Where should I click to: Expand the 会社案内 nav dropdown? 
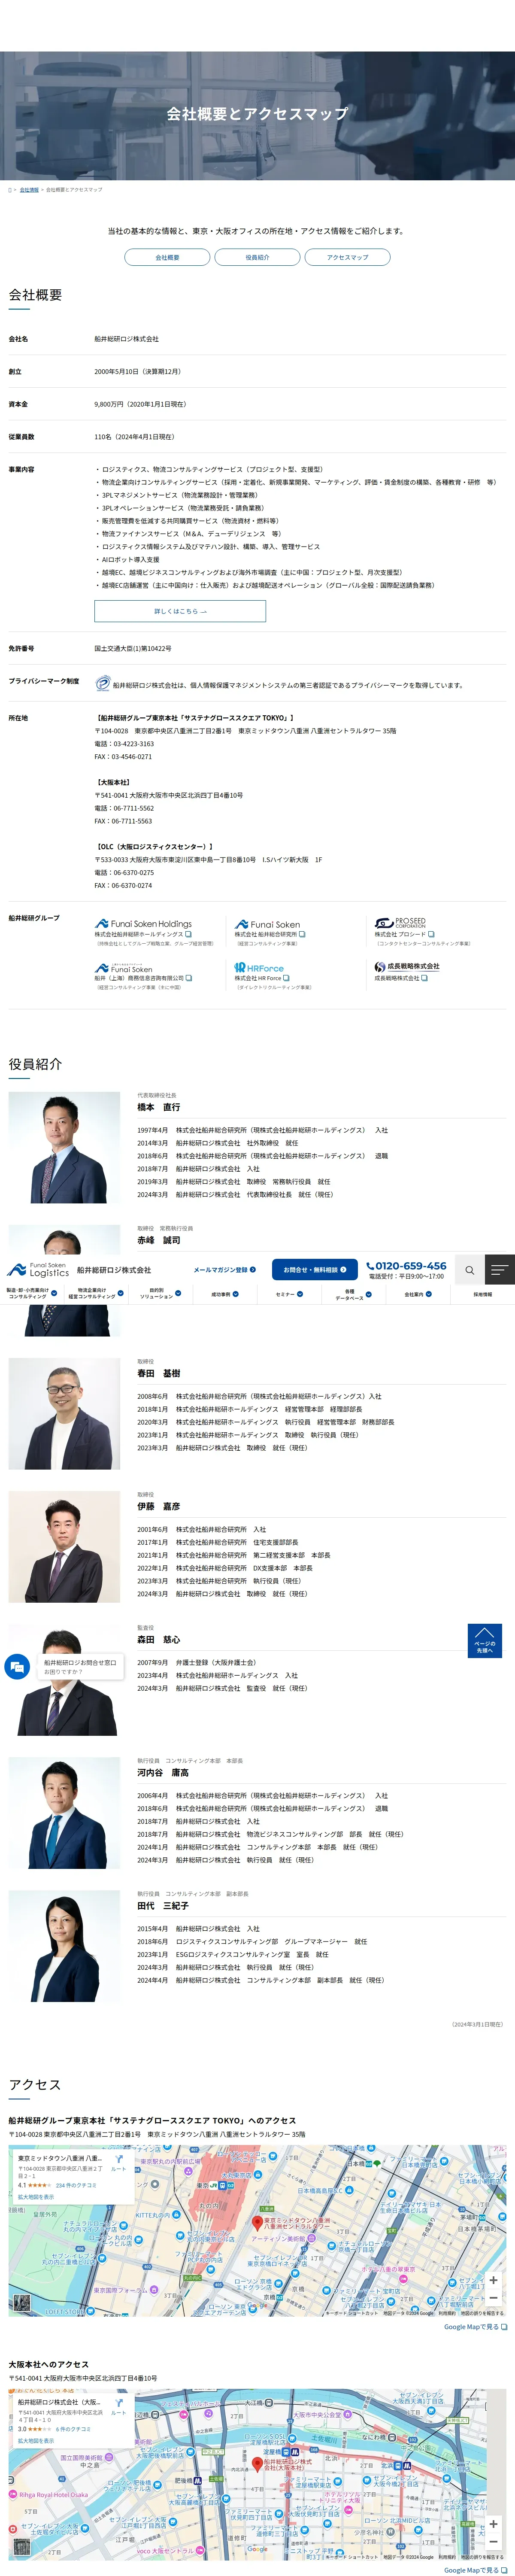click(x=418, y=1294)
